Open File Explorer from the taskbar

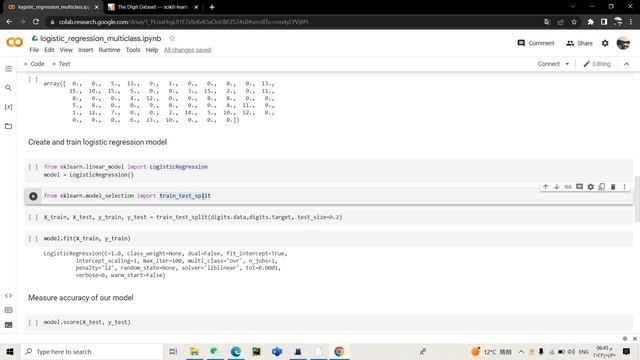[194, 351]
